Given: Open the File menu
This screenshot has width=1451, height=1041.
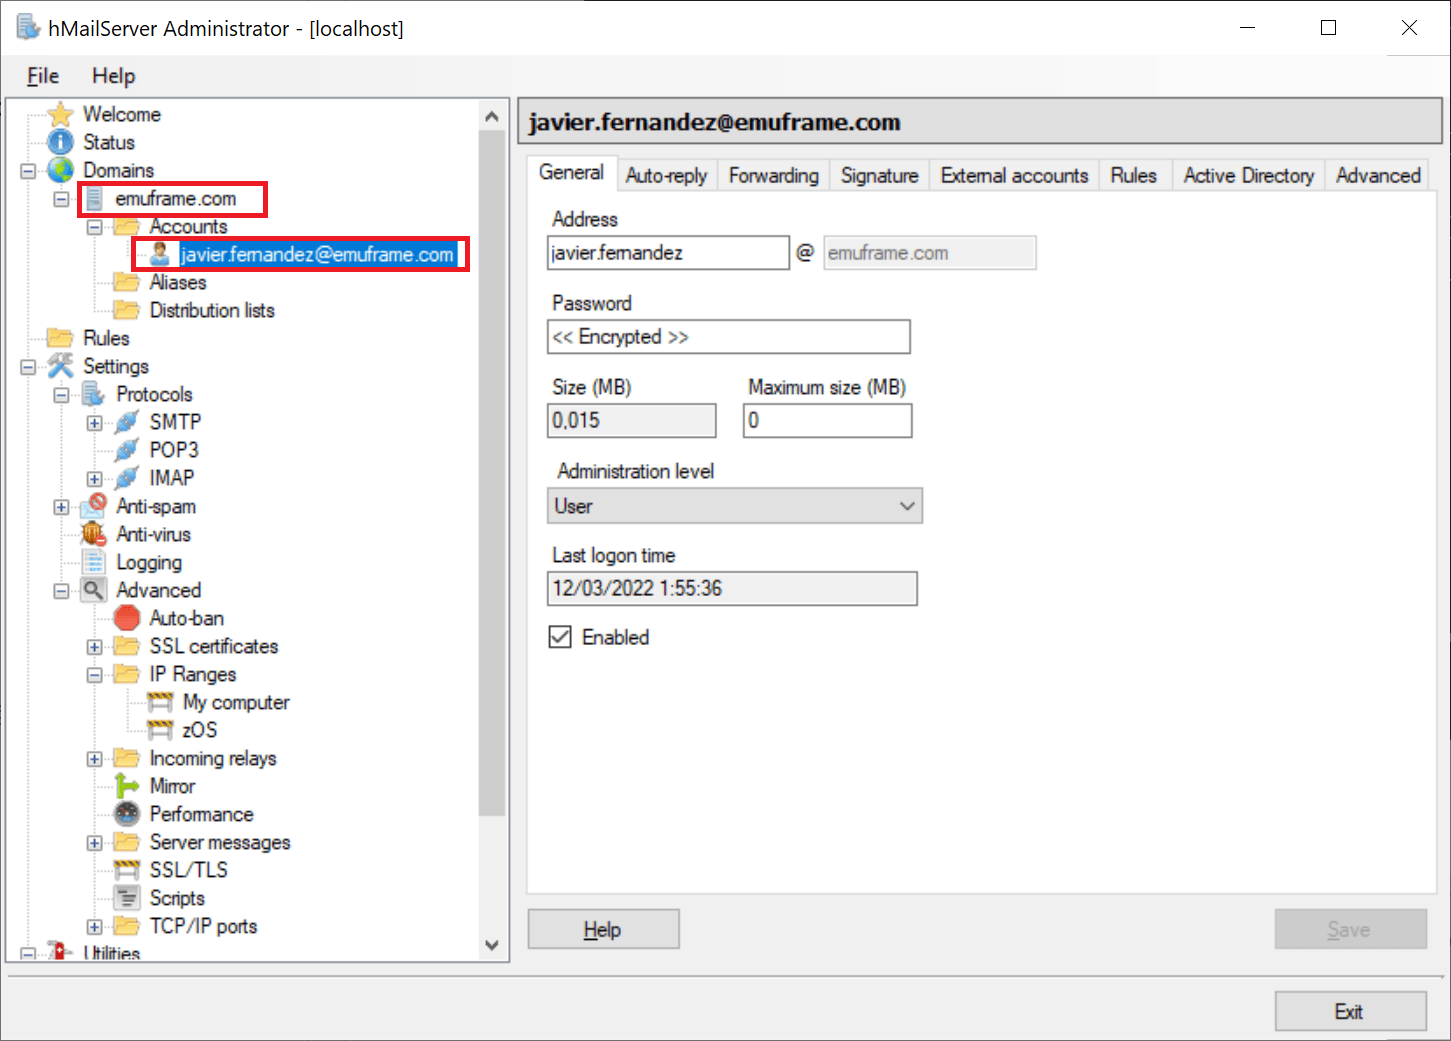Looking at the screenshot, I should tap(42, 76).
